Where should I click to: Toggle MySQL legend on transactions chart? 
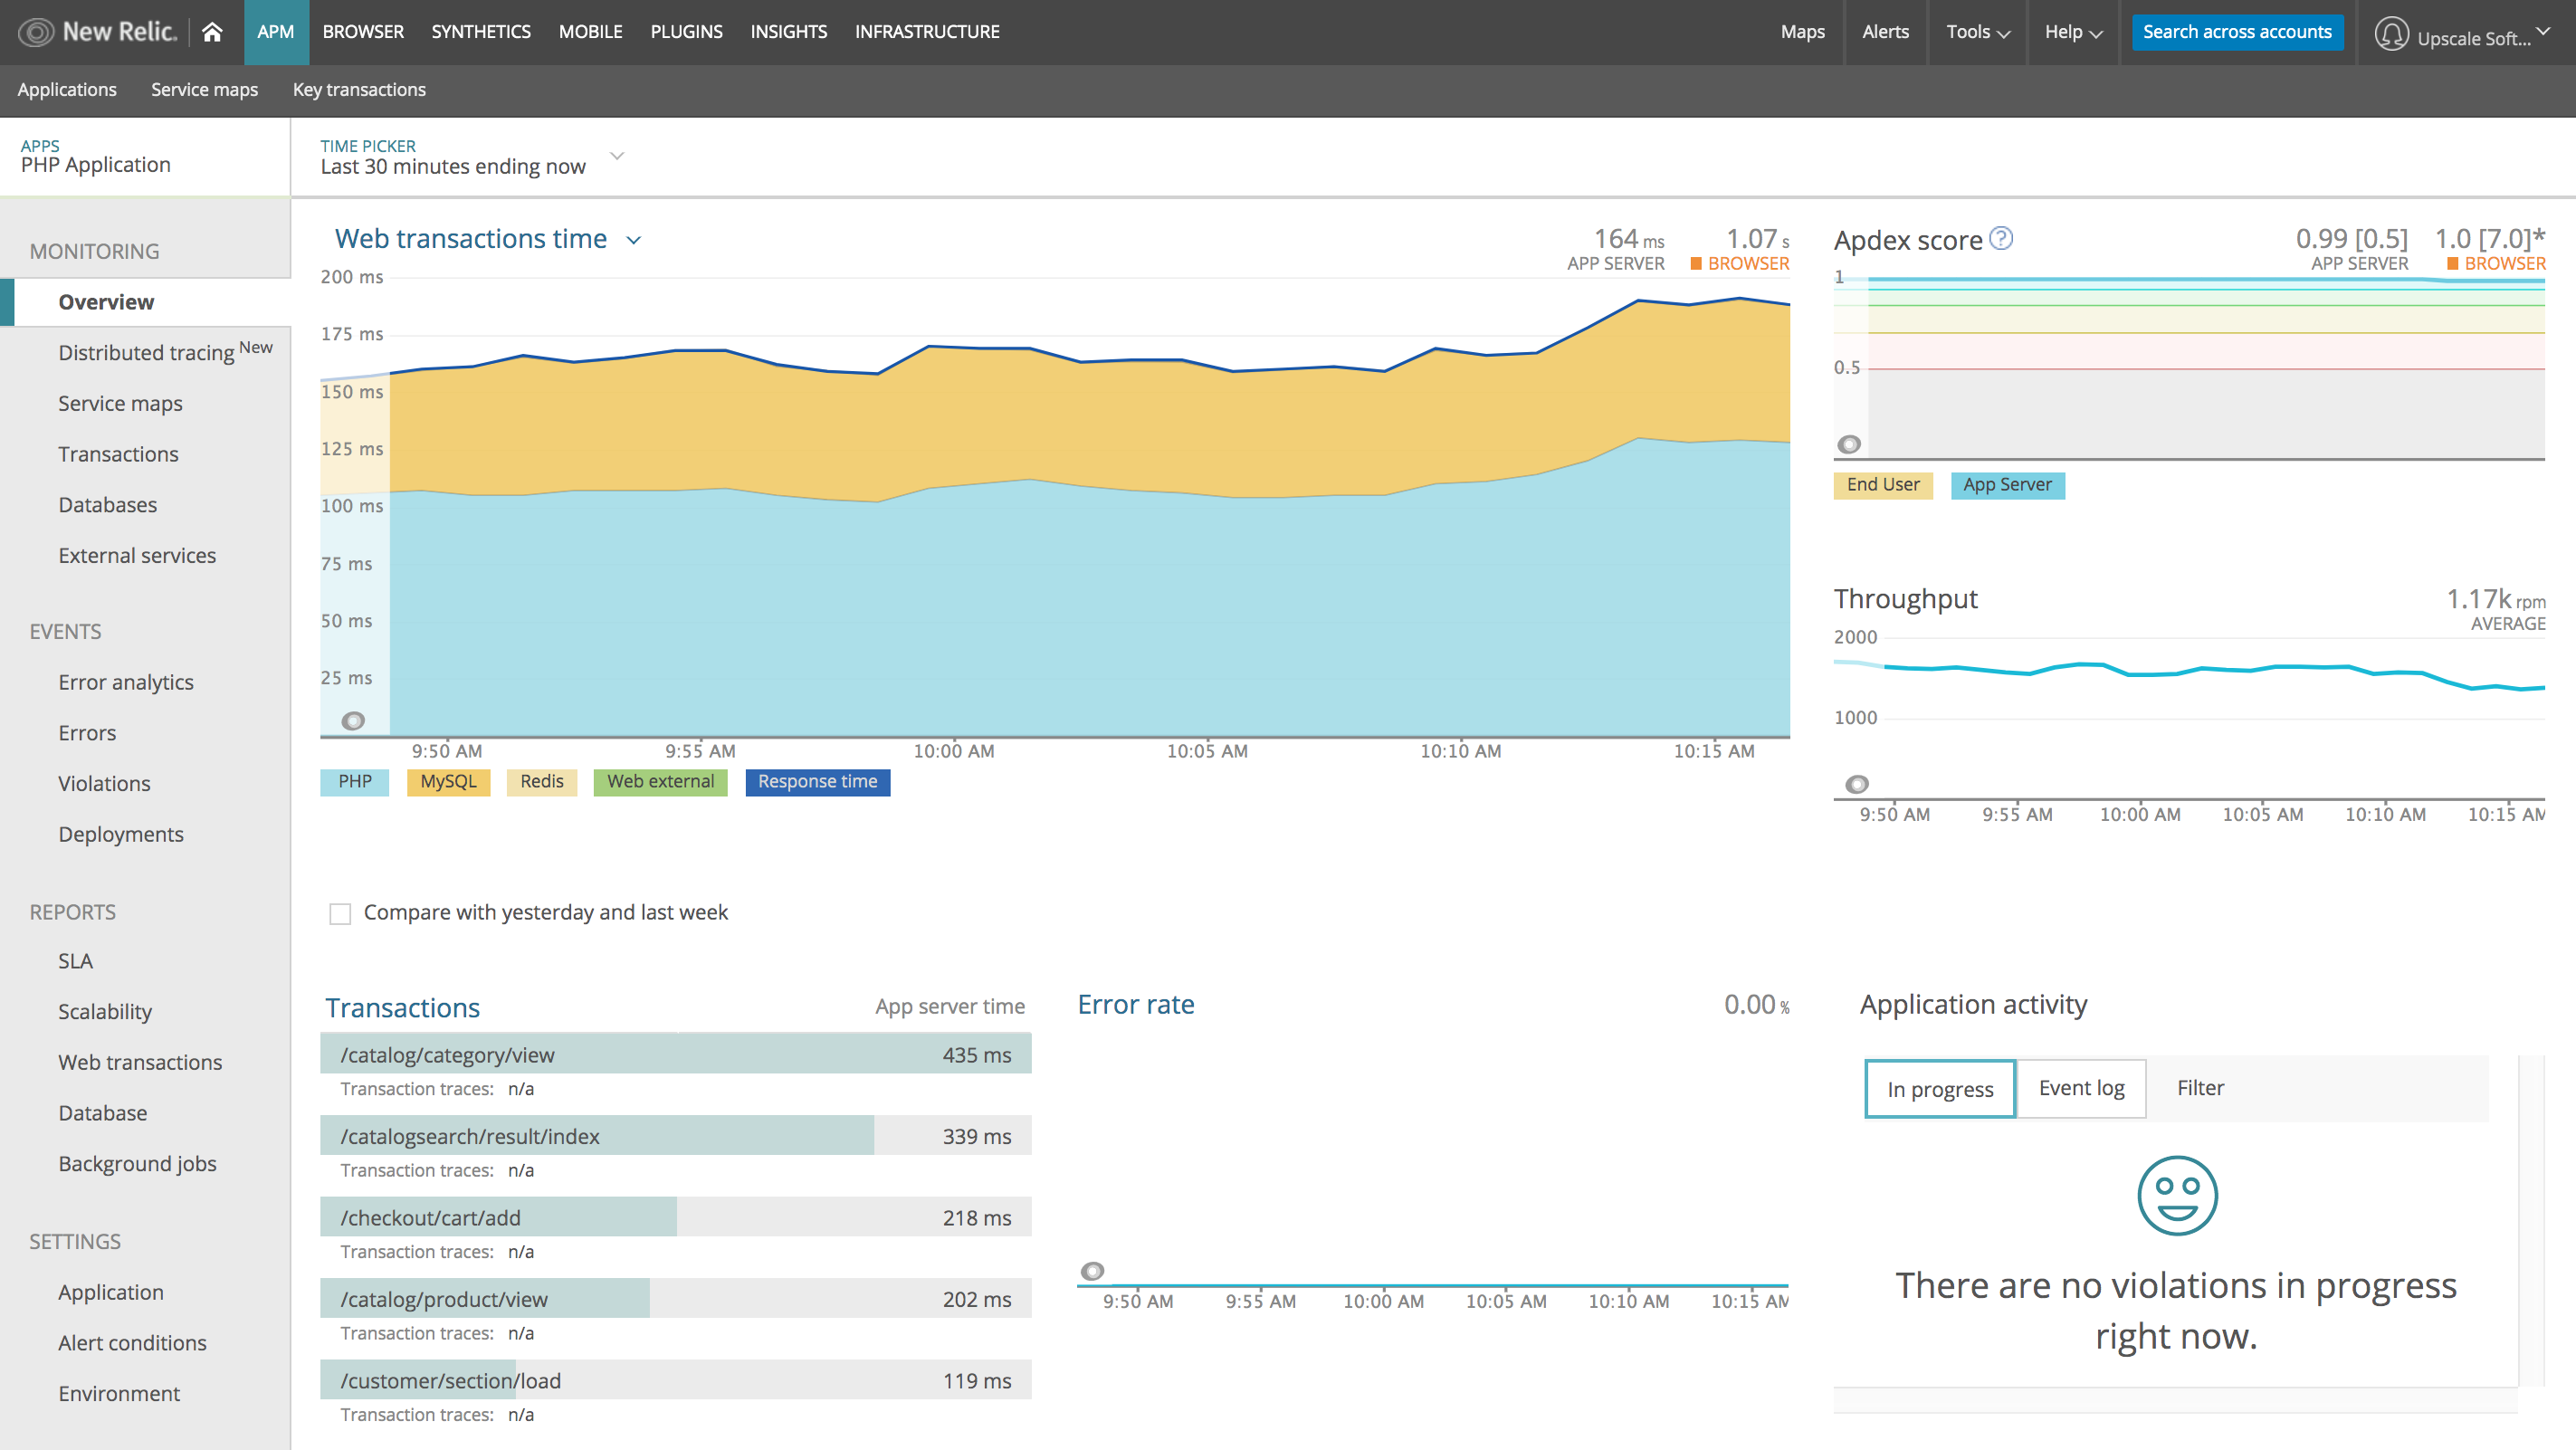point(448,782)
